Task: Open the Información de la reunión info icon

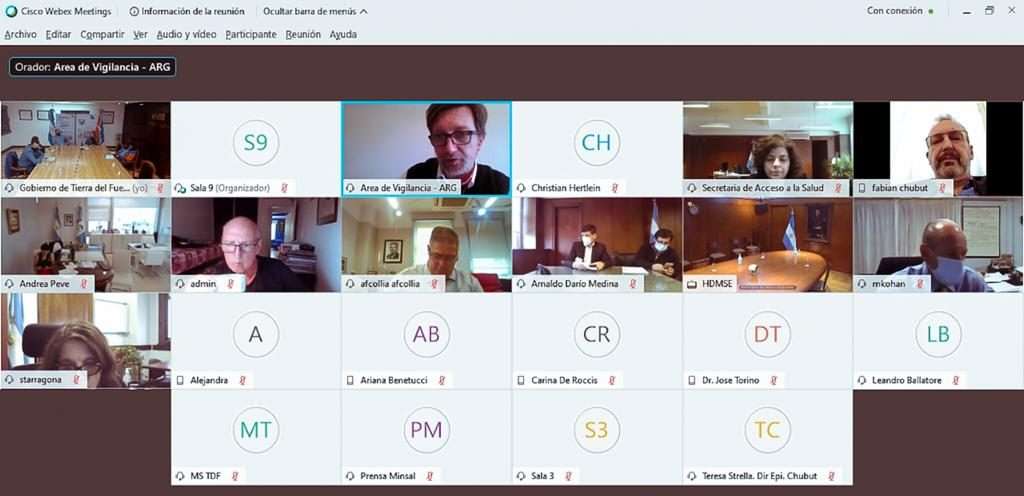Action: point(134,11)
